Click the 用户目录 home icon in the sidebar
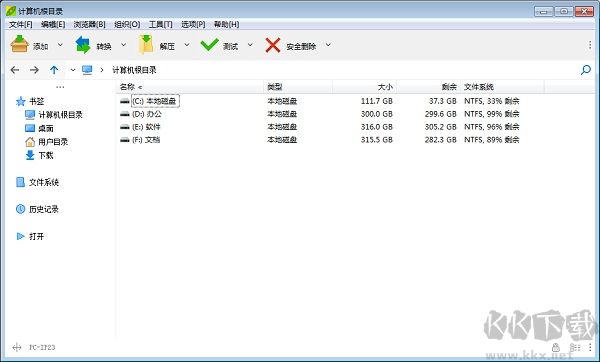600x362 pixels. [30, 142]
